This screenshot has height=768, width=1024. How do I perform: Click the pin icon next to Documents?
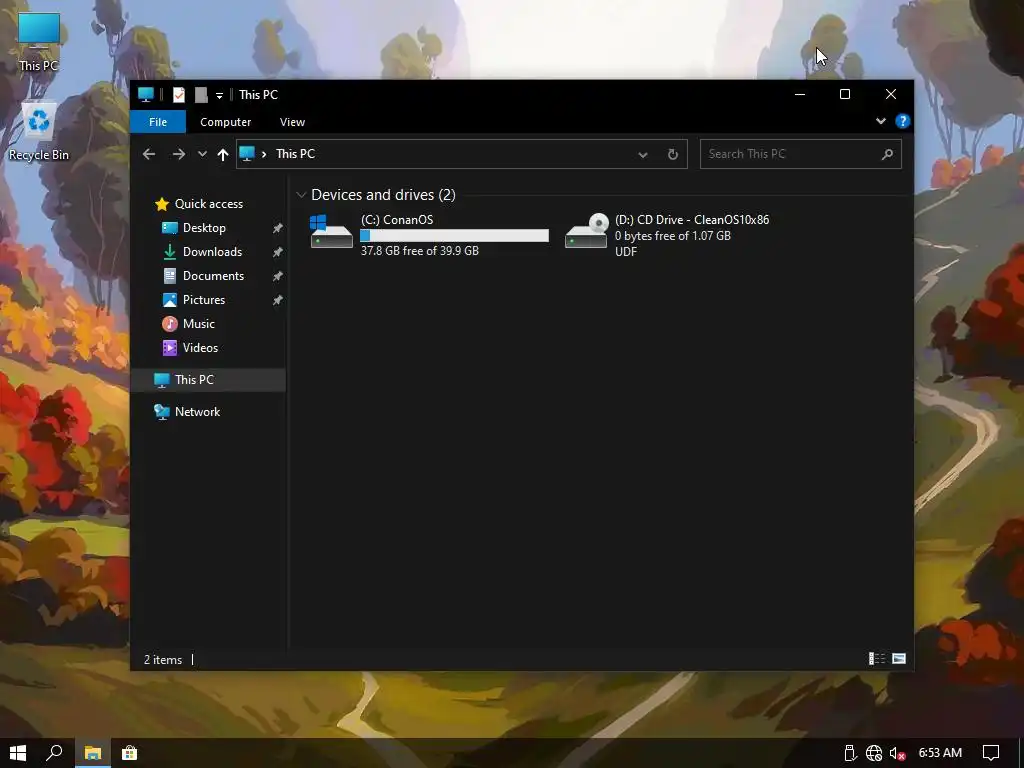(278, 276)
